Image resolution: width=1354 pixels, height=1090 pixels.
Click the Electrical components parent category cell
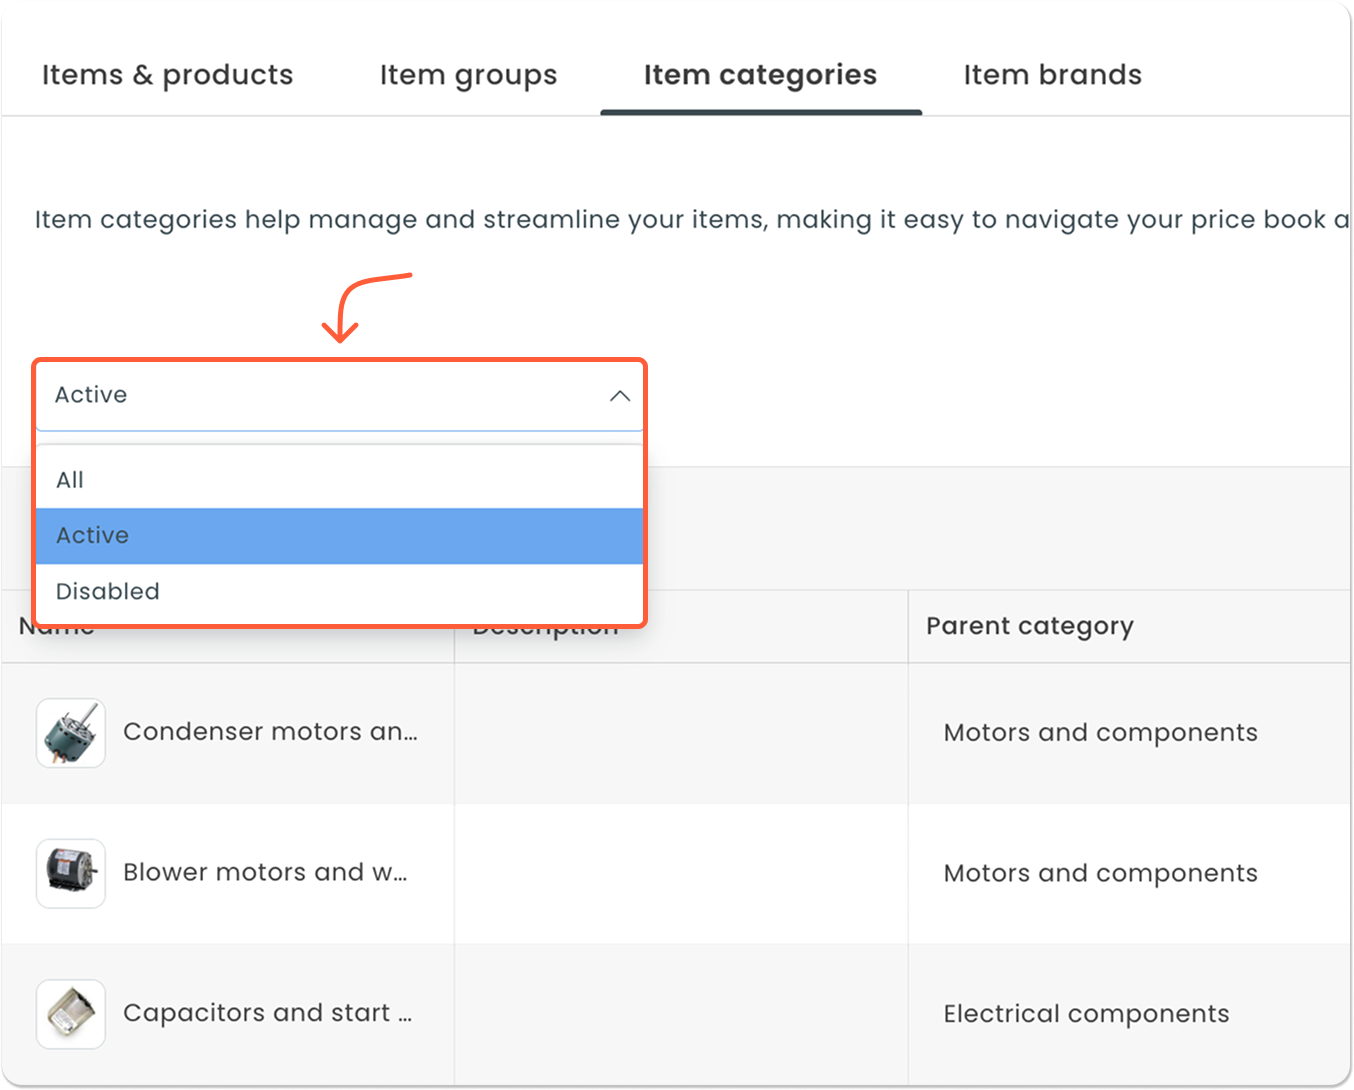tap(1086, 1014)
